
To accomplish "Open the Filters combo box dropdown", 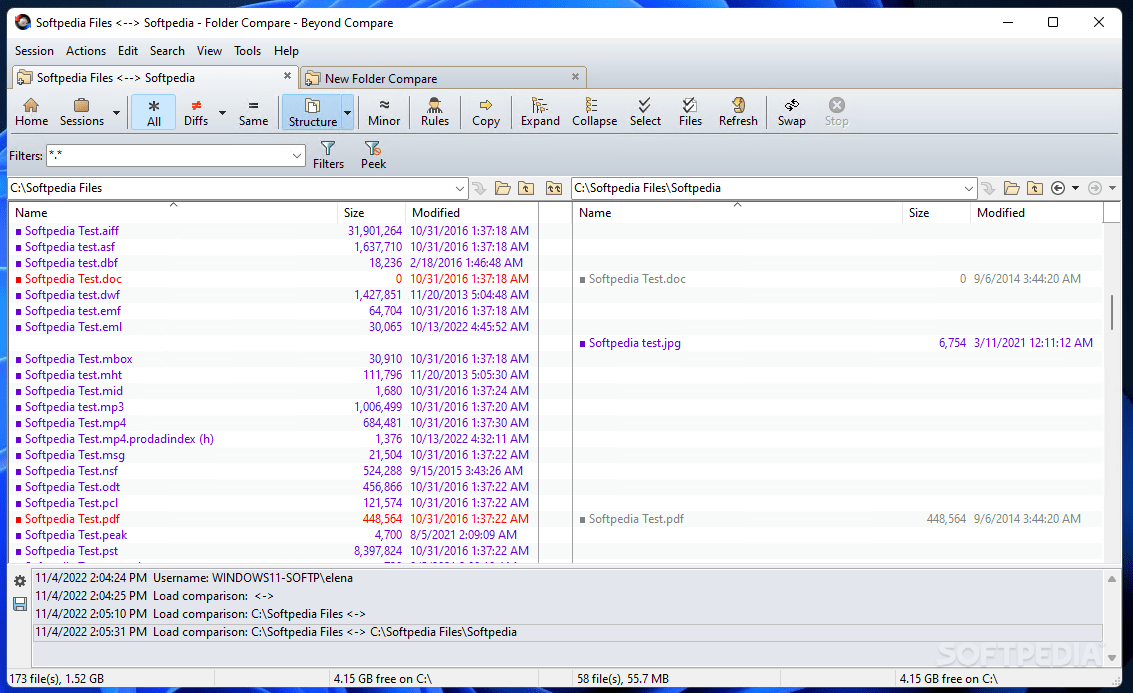I will pyautogui.click(x=296, y=155).
